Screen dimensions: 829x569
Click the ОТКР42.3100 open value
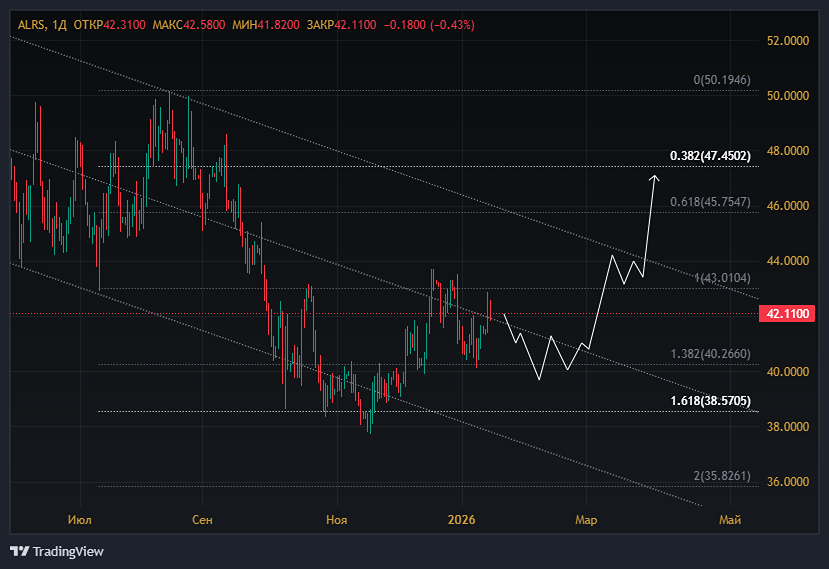[109, 25]
